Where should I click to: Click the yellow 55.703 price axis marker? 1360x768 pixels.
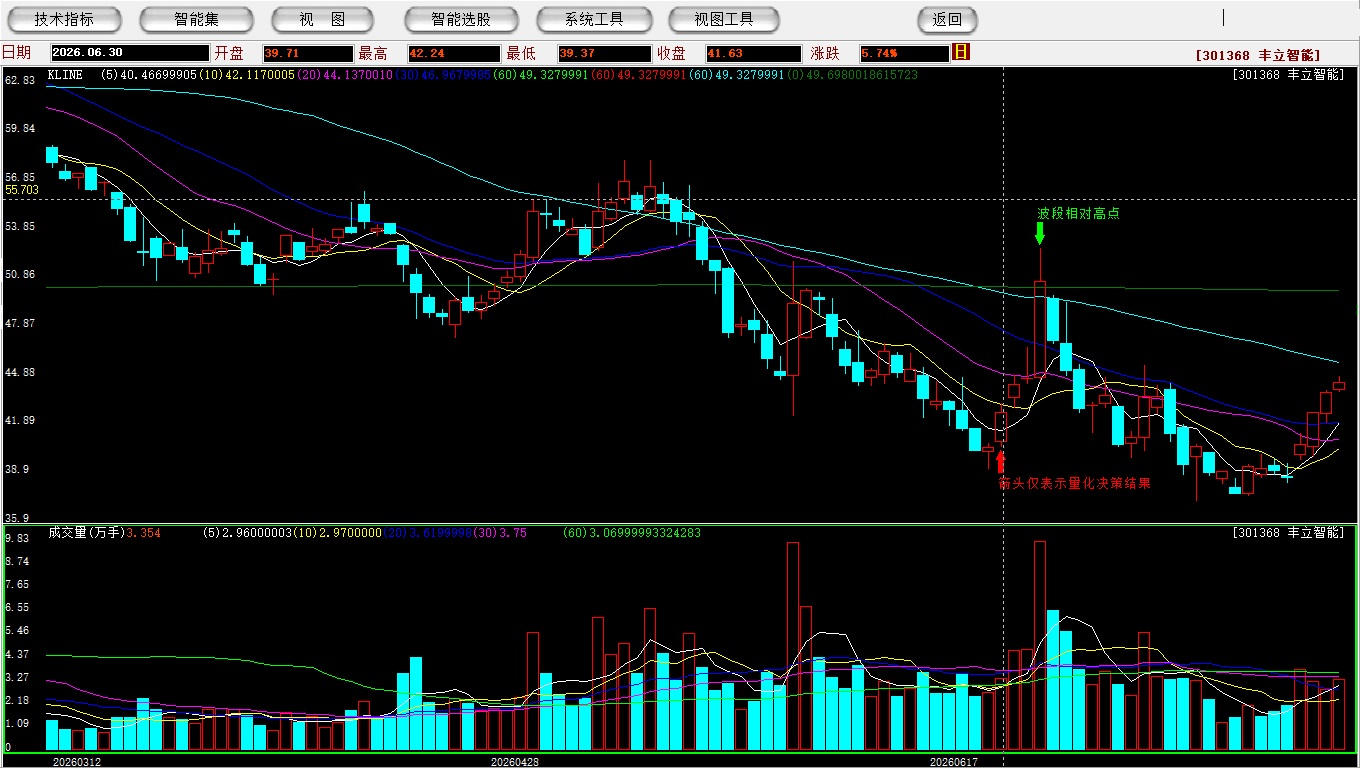tap(22, 190)
